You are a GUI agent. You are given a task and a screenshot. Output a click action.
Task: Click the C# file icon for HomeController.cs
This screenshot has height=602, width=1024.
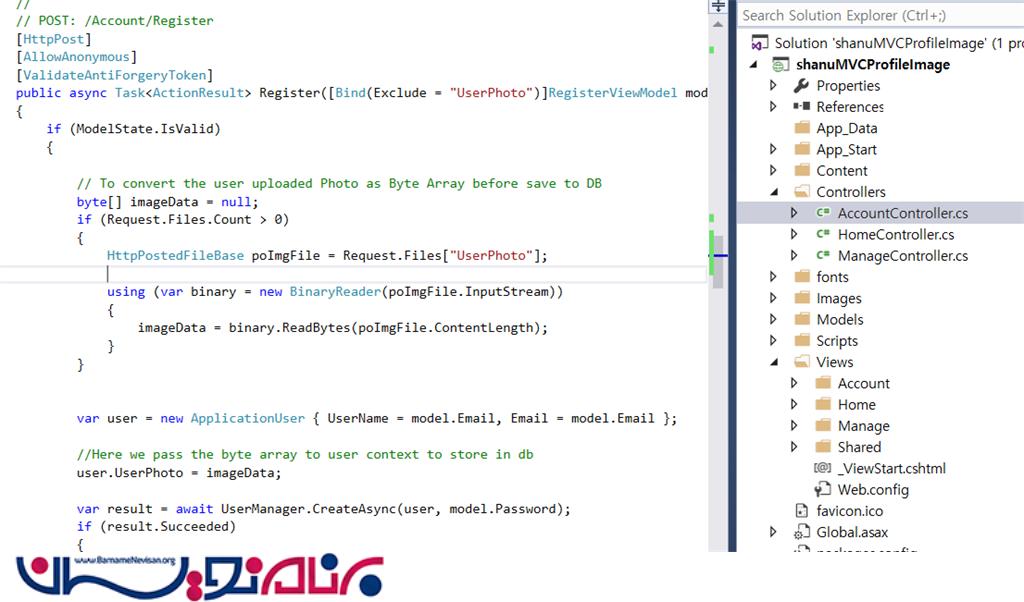point(823,234)
